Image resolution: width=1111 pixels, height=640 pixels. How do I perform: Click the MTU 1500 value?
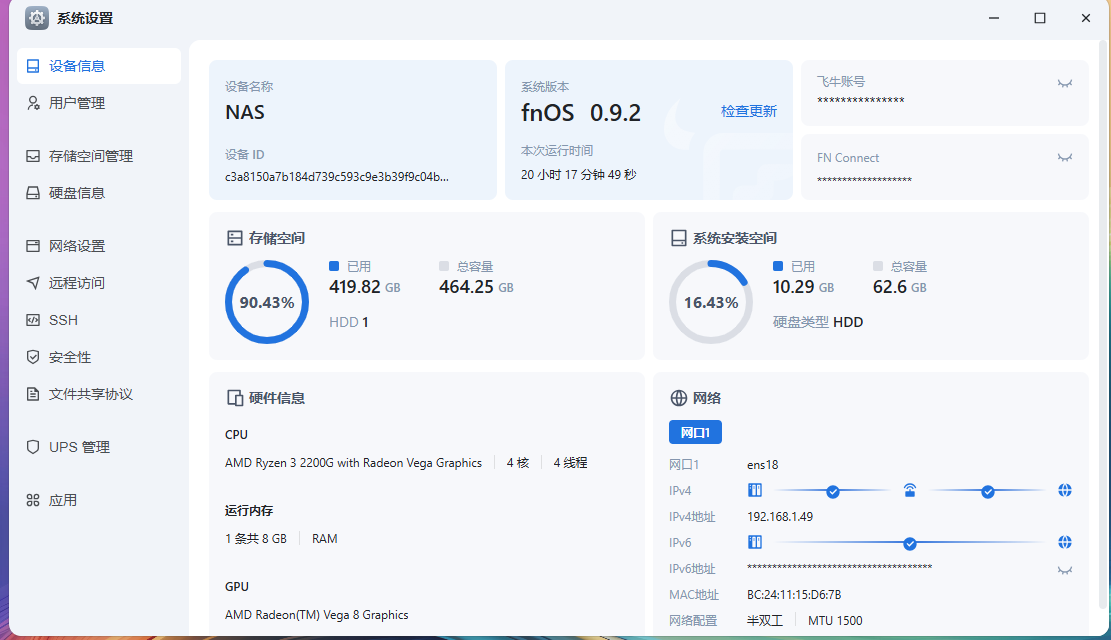point(835,621)
